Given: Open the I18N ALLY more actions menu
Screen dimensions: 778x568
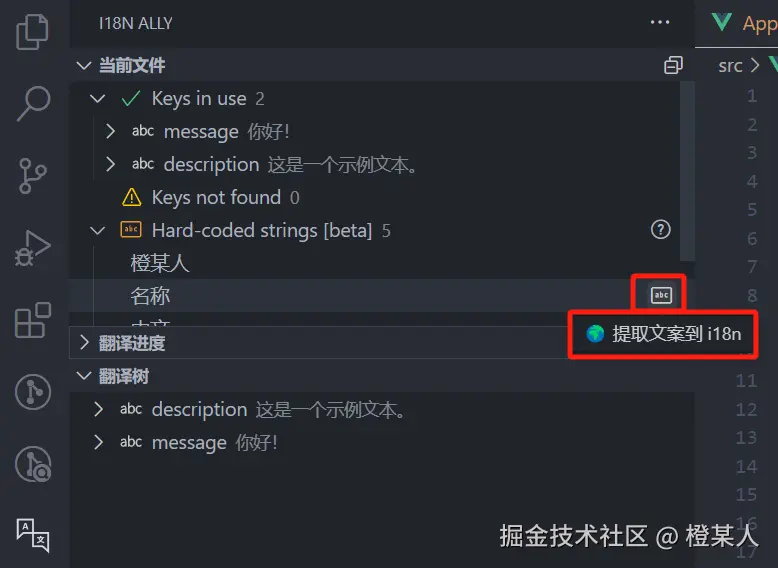Looking at the screenshot, I should pos(659,22).
